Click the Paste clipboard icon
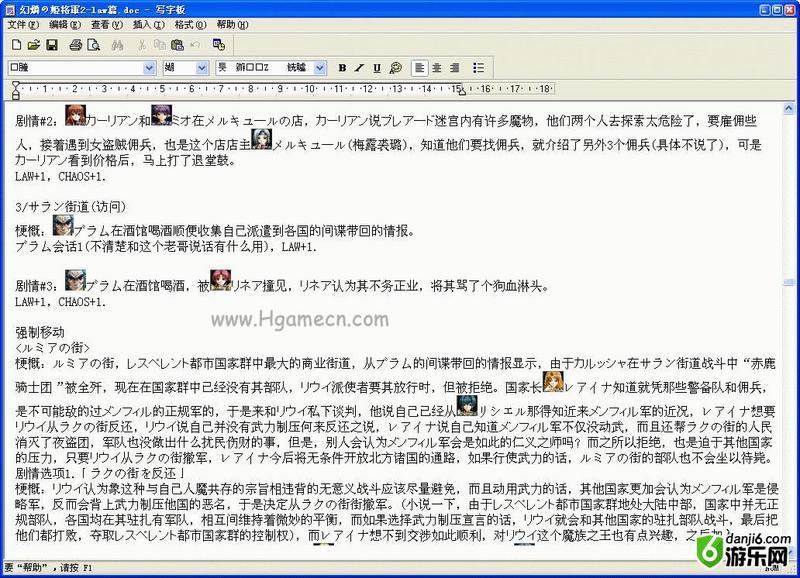800x578 pixels. pos(177,45)
